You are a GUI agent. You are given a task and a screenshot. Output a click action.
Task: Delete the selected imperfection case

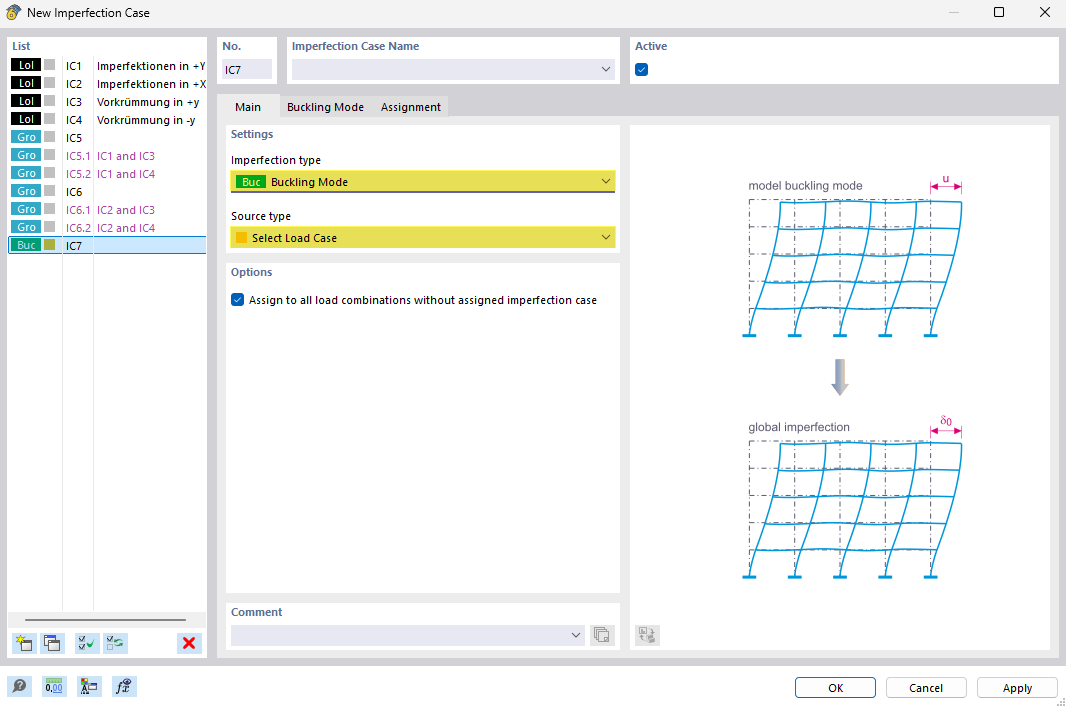[189, 643]
